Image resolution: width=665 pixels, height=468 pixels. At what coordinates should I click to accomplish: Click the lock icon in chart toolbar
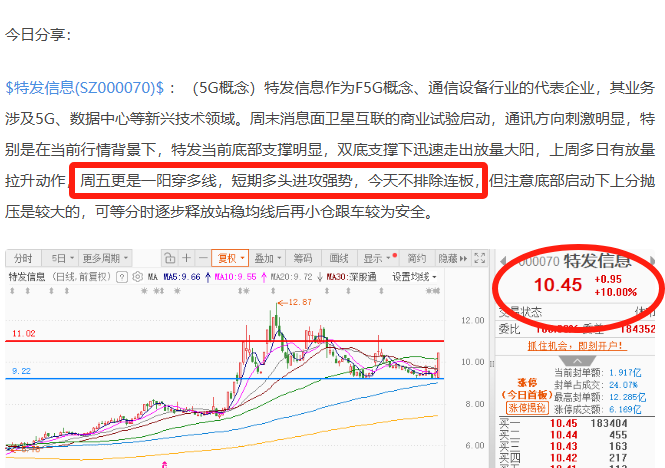coord(170,258)
